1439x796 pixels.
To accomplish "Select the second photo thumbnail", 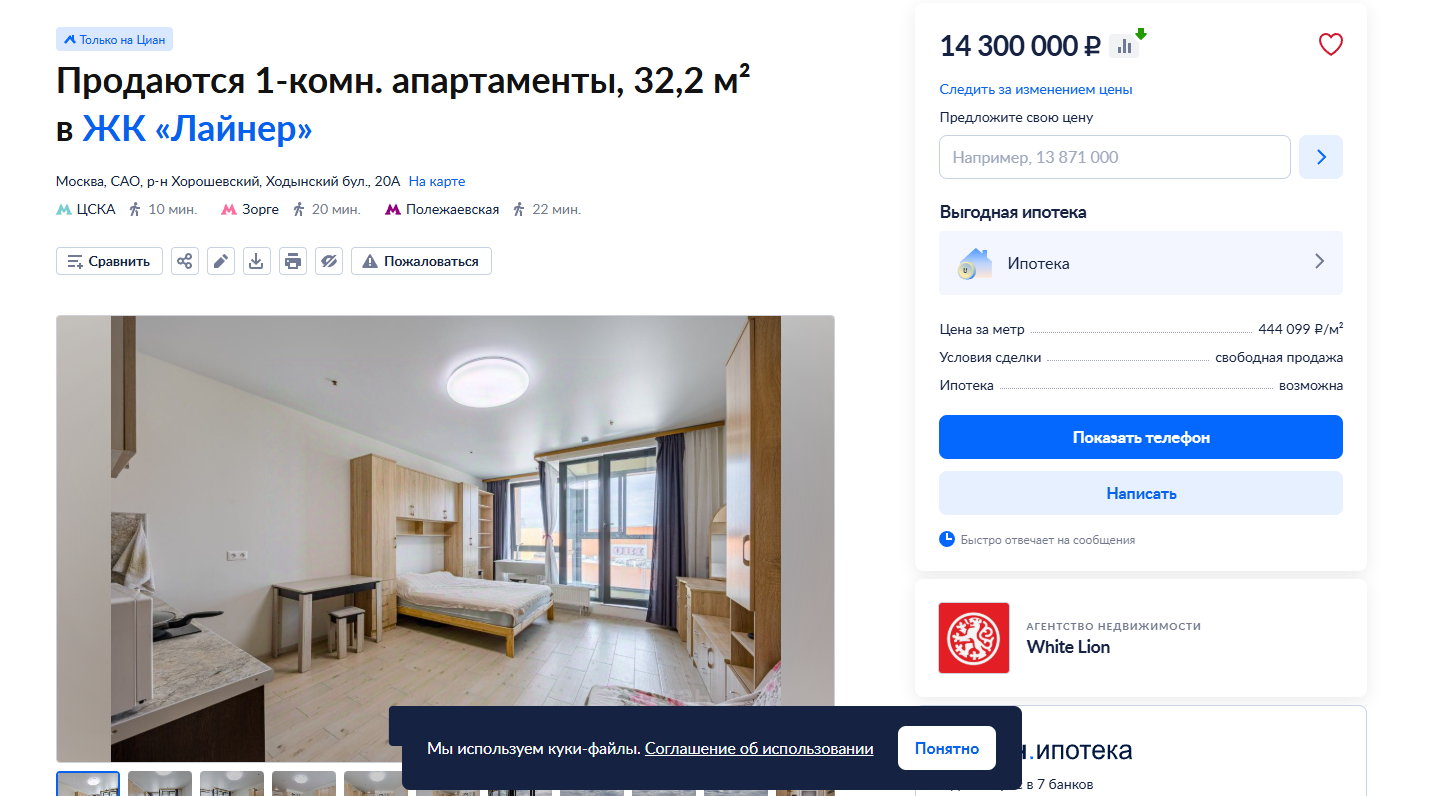I will tap(160, 783).
